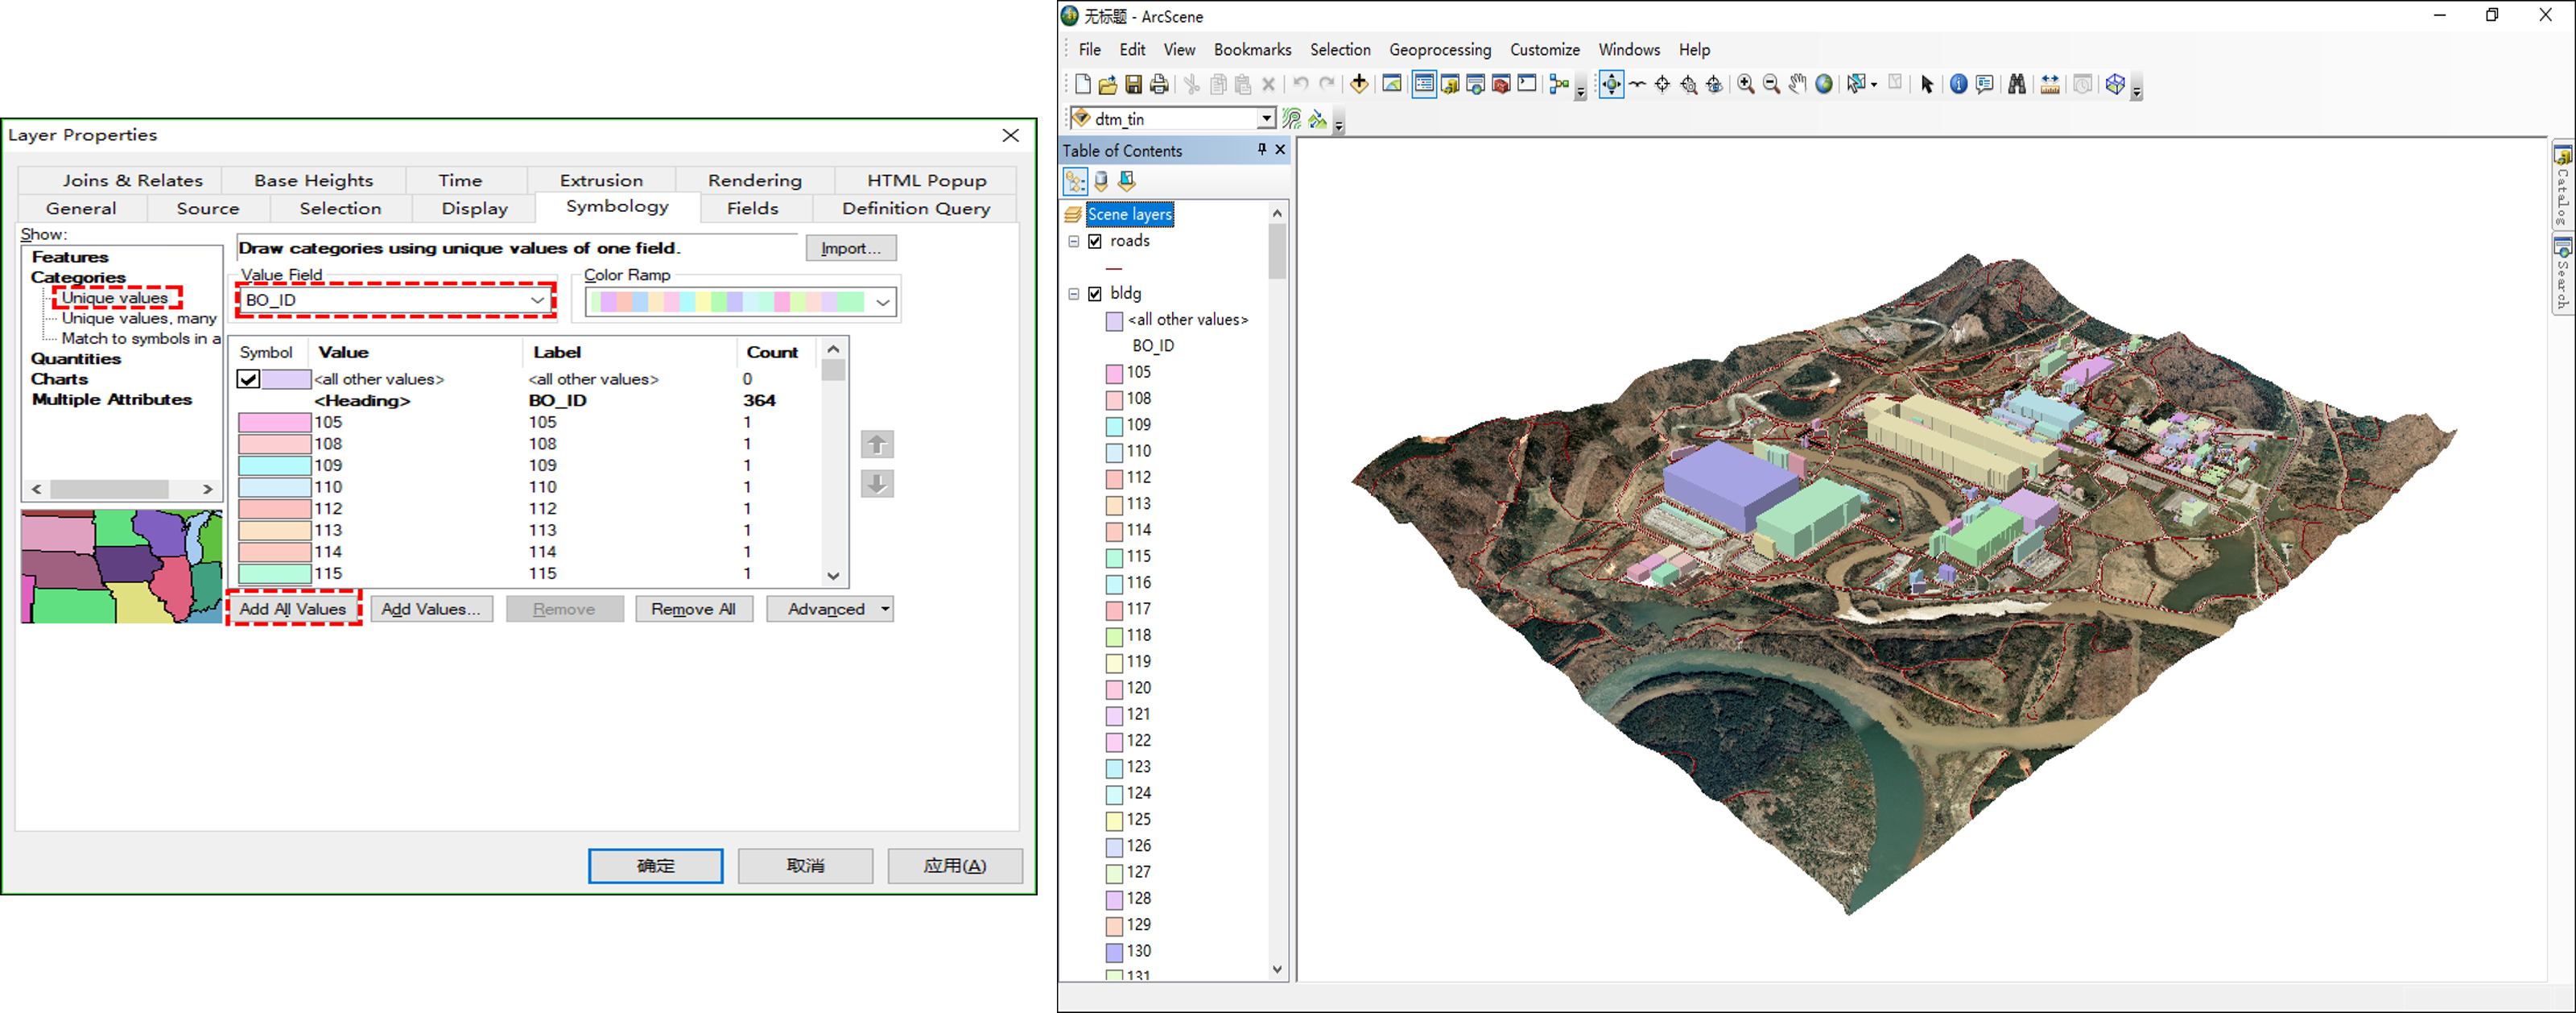Open the Find binoculars tool

click(x=2017, y=85)
